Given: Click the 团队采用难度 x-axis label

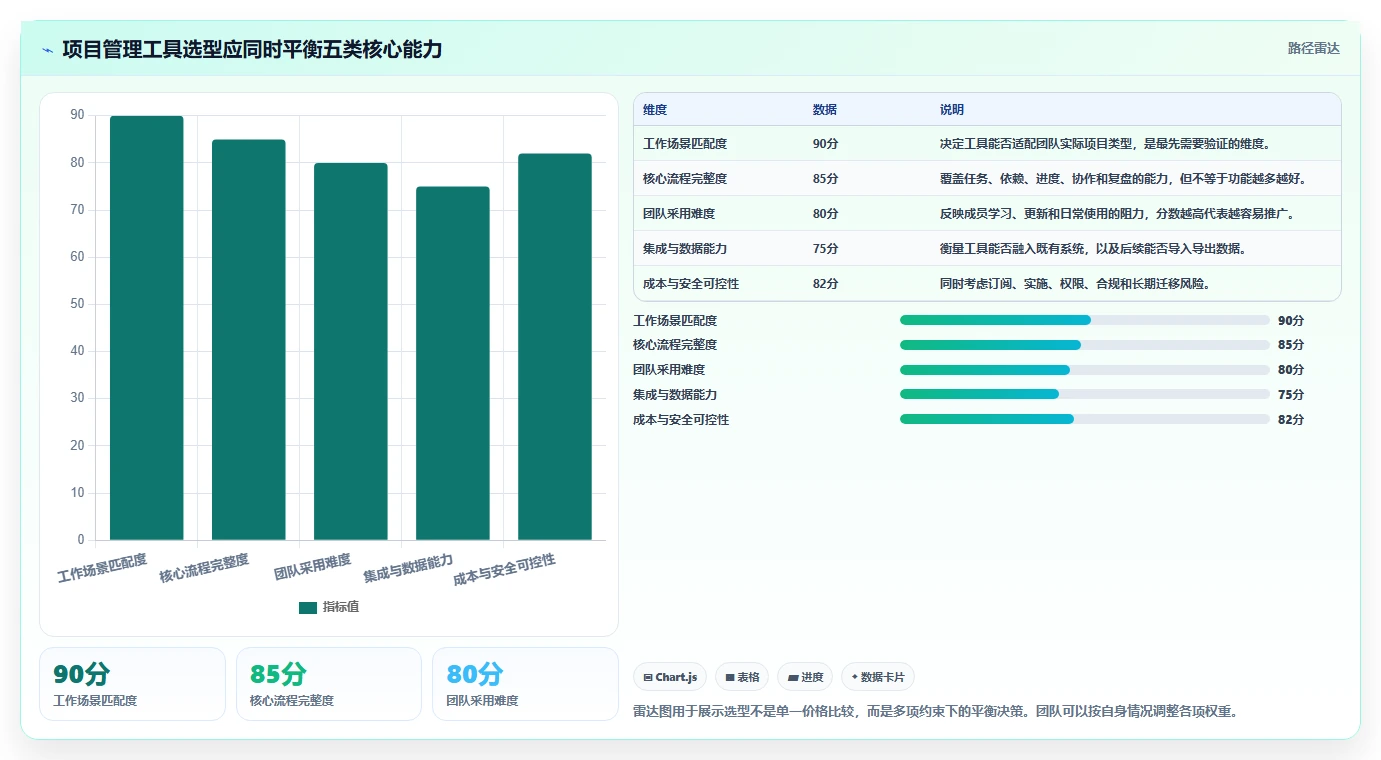Looking at the screenshot, I should point(313,568).
